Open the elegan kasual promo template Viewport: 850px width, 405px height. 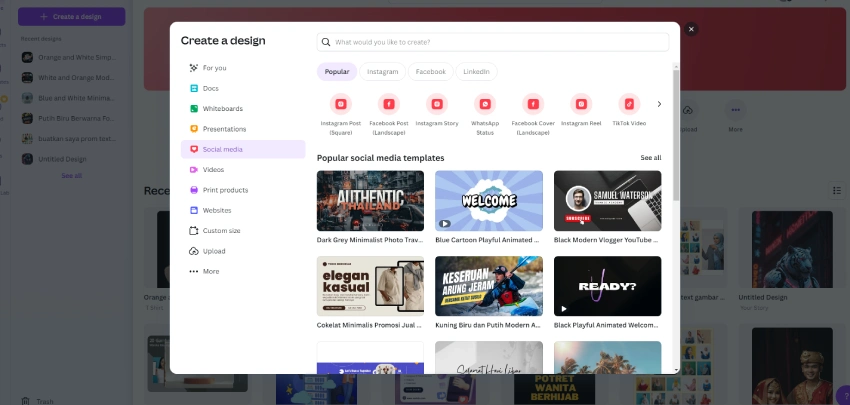[370, 286]
